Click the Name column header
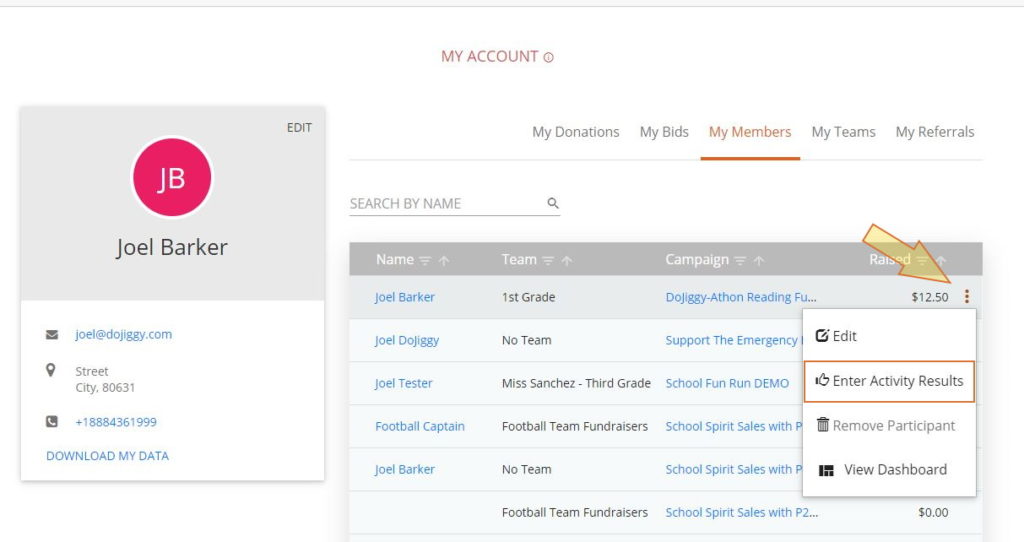1024x542 pixels. [394, 260]
